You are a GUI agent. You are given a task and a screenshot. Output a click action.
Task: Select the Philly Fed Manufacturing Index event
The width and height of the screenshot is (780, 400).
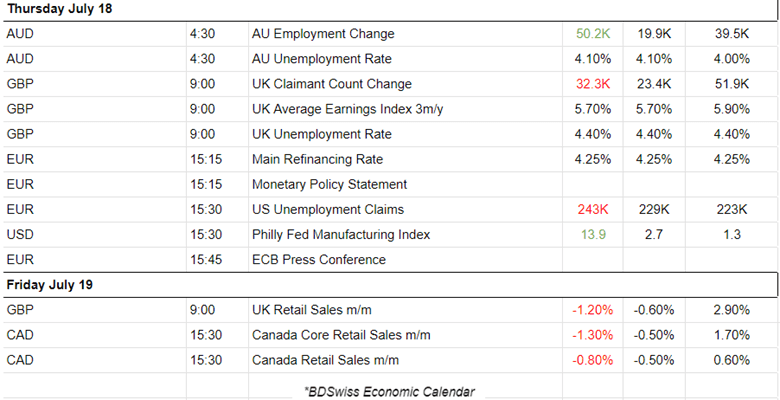341,234
